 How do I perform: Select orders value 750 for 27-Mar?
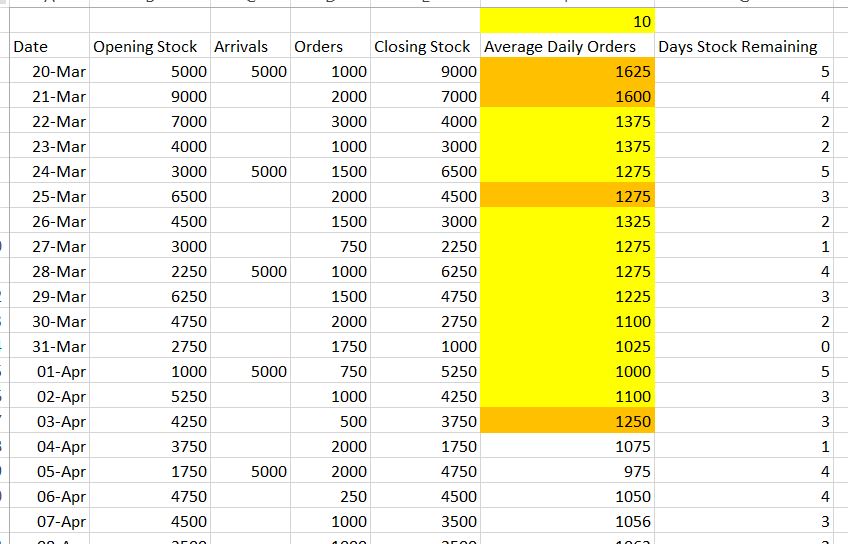coord(330,247)
